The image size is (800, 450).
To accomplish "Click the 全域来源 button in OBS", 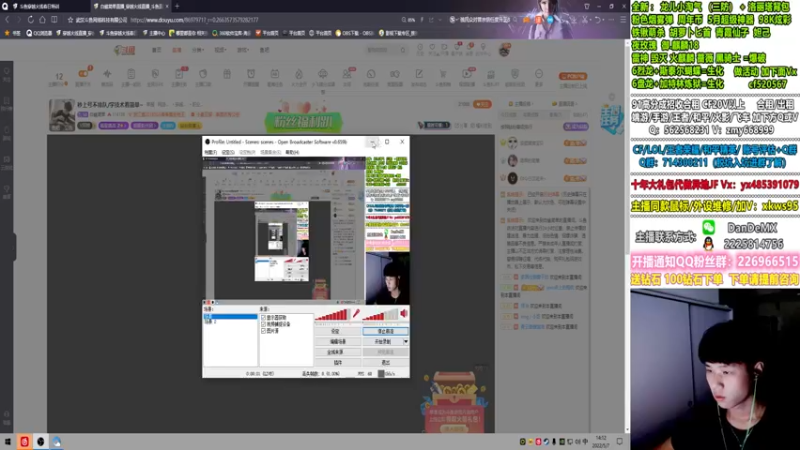I will 337,352.
